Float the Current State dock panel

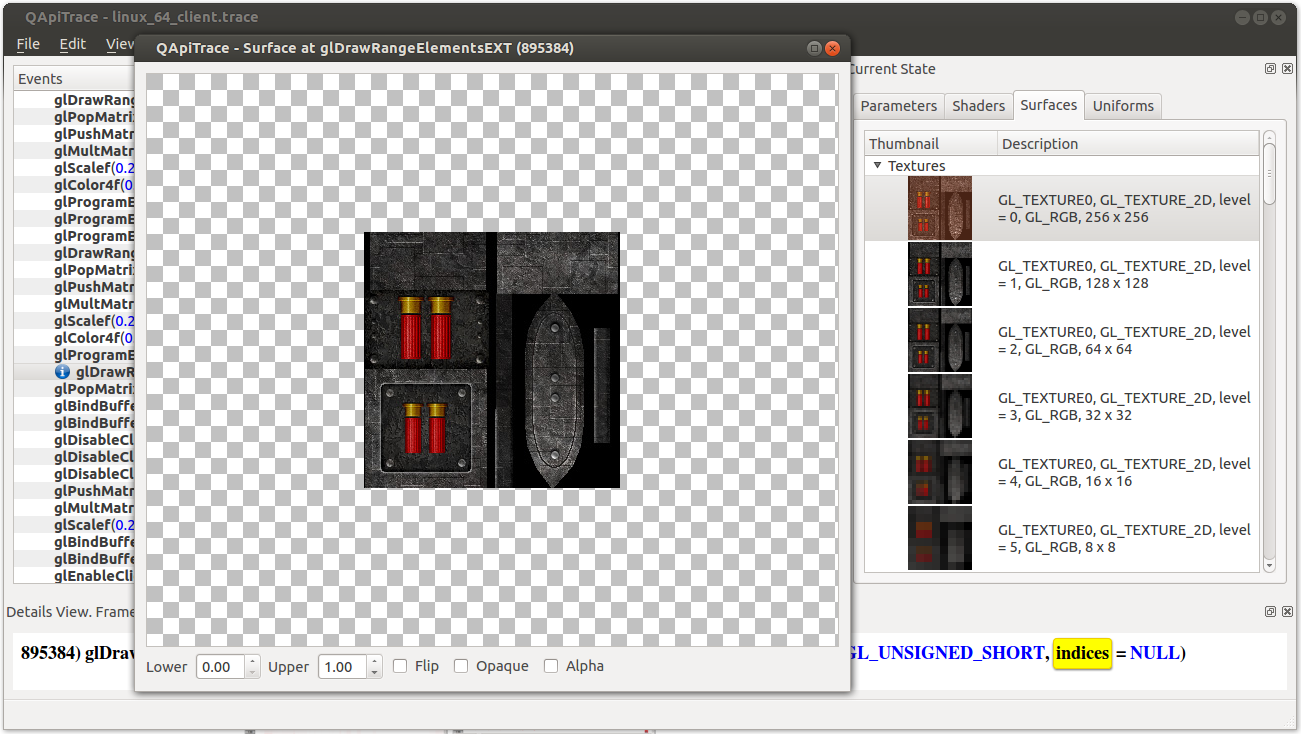point(1270,69)
